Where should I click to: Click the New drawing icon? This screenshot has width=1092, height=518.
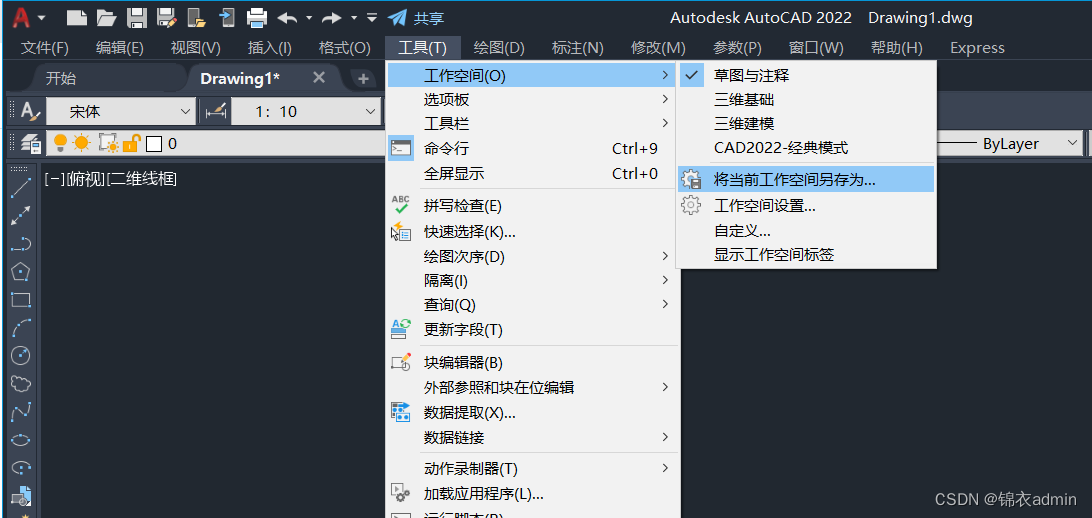click(x=79, y=17)
